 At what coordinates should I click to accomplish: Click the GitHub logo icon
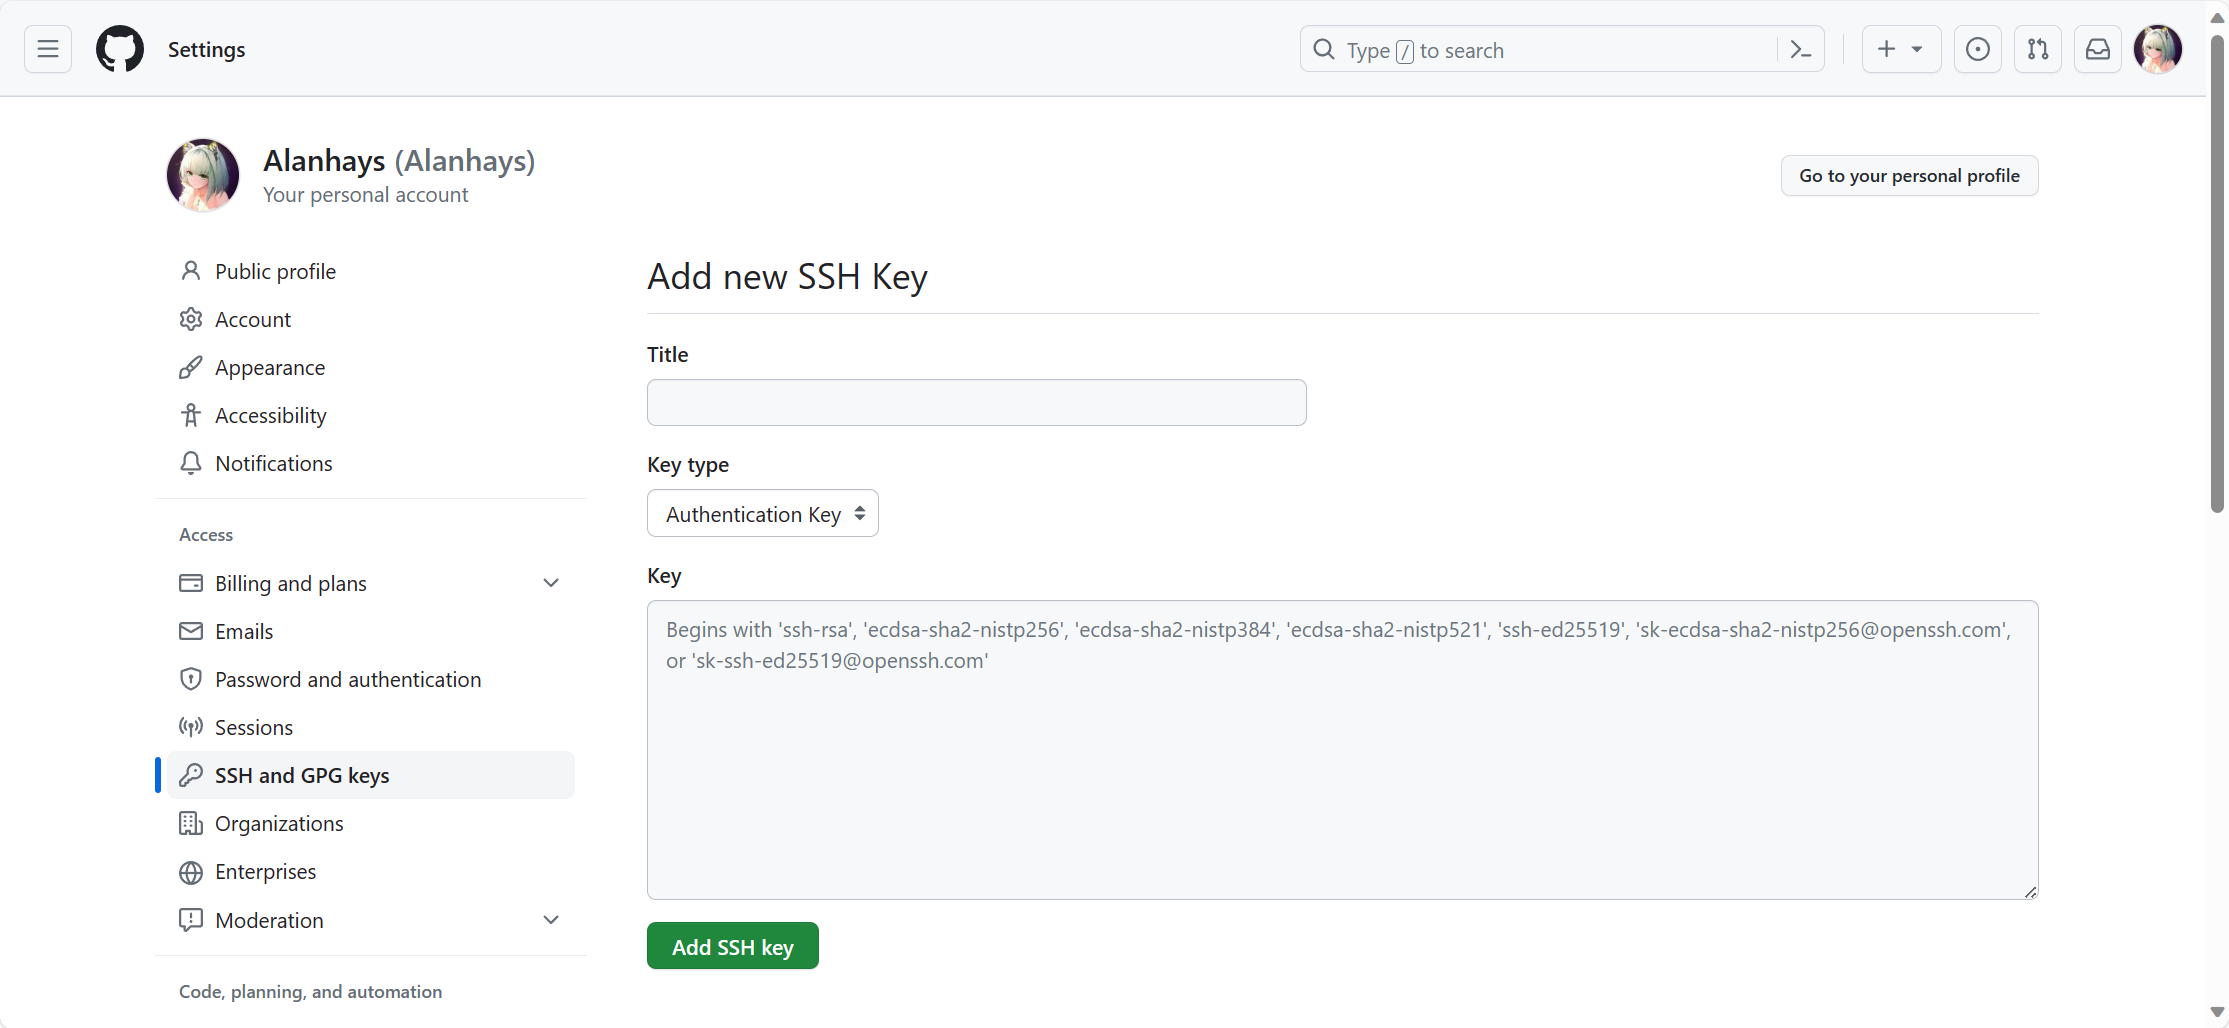pyautogui.click(x=120, y=49)
